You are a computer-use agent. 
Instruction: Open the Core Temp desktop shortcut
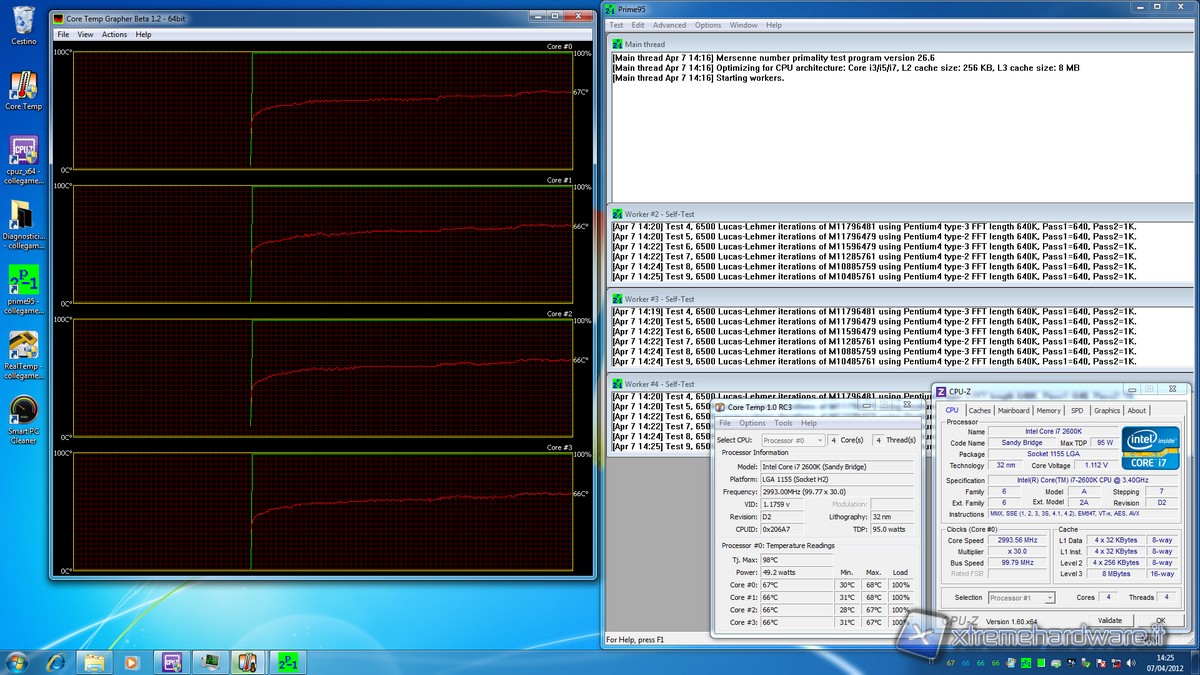click(23, 87)
